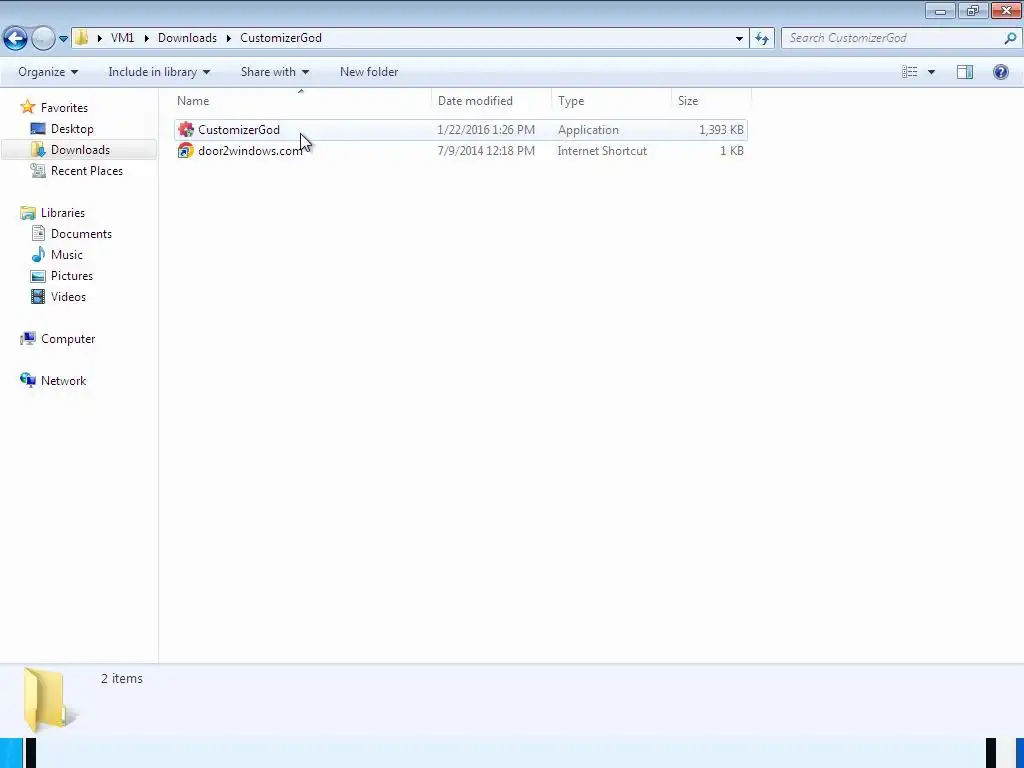Click the Favorites star icon
Image resolution: width=1024 pixels, height=768 pixels.
[27, 106]
